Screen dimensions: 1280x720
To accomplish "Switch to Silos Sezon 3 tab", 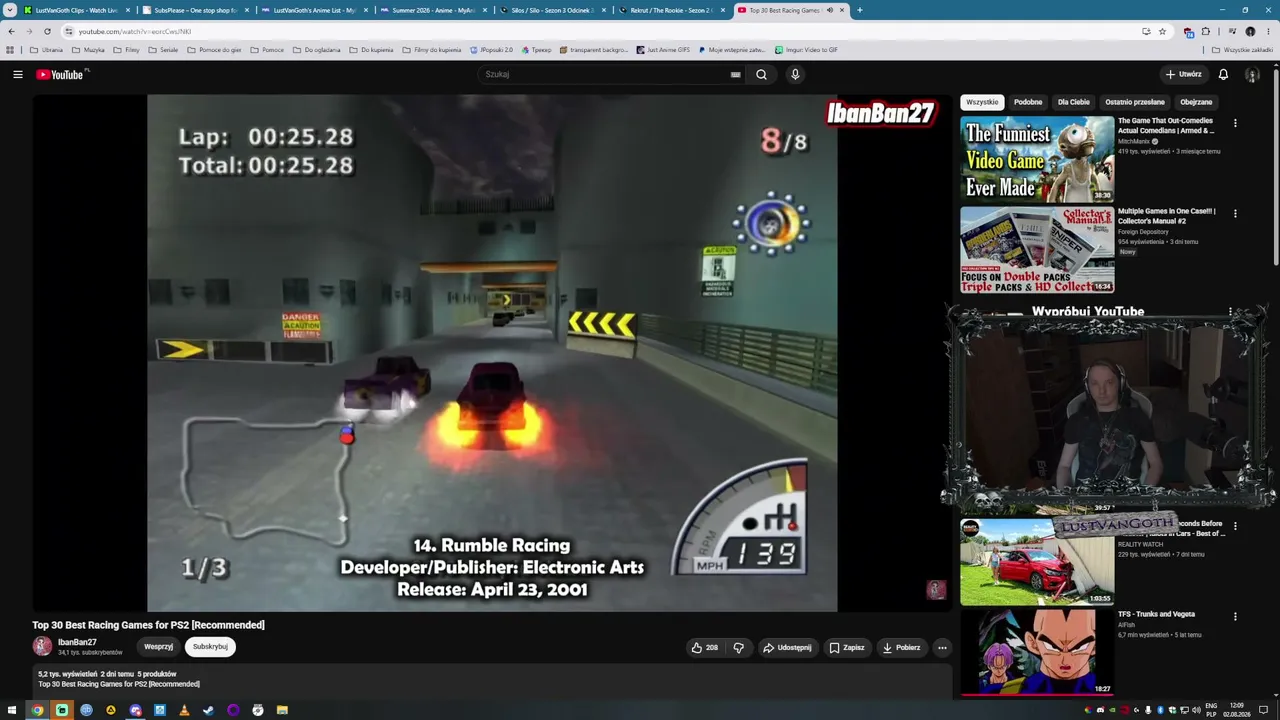I will [553, 10].
